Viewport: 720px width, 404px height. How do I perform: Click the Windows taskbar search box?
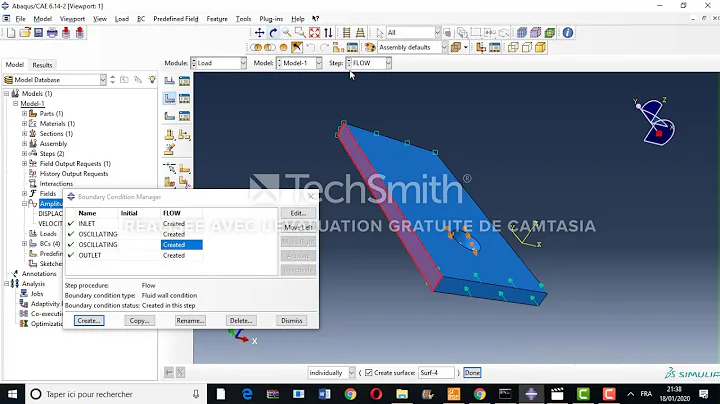[x=116, y=394]
